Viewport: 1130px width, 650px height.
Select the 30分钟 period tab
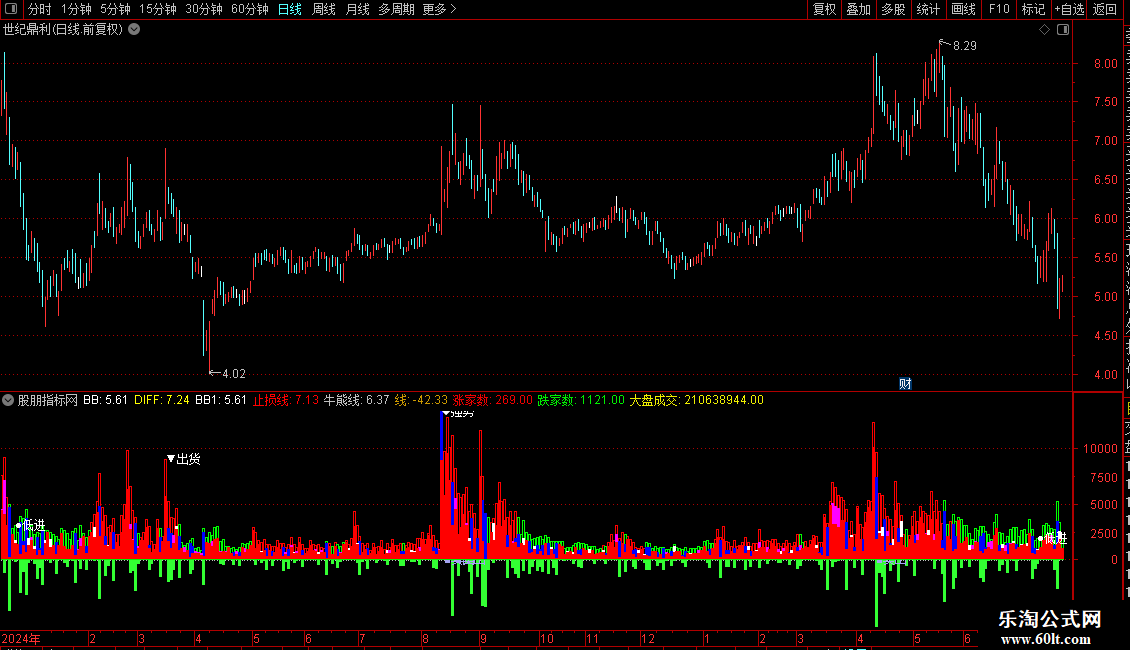[x=203, y=9]
